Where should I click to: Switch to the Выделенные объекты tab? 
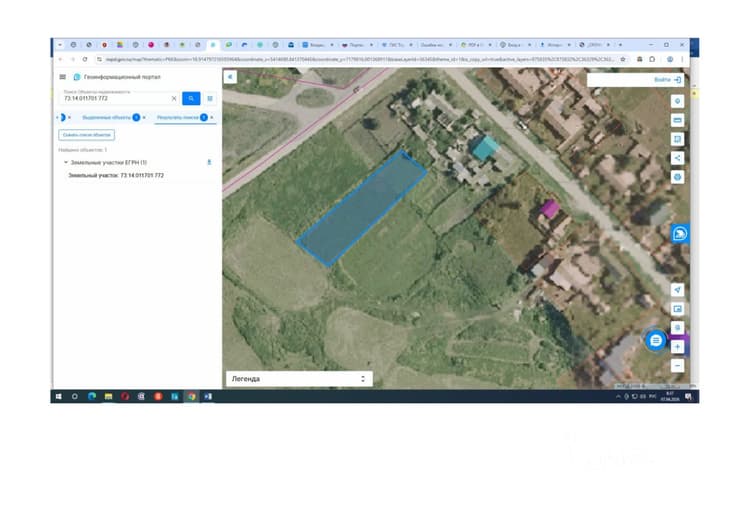[x=106, y=118]
